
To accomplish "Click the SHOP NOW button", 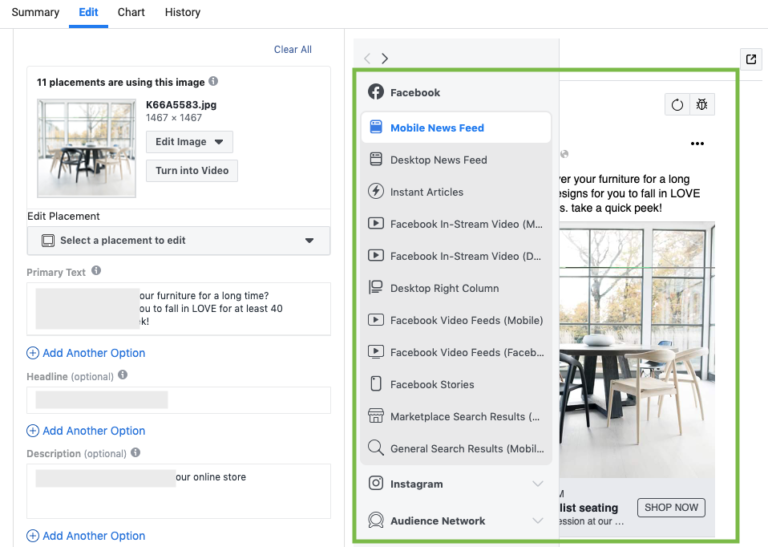I will pyautogui.click(x=671, y=507).
